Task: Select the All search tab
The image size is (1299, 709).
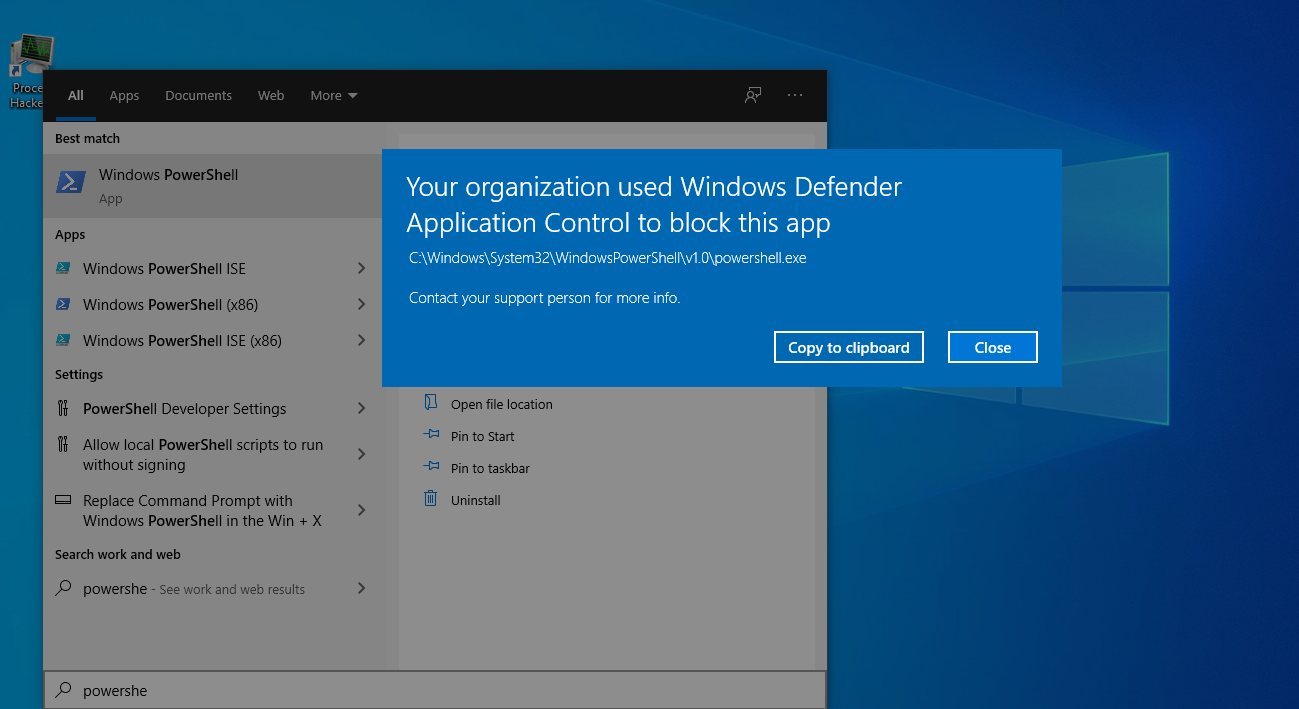Action: tap(76, 96)
